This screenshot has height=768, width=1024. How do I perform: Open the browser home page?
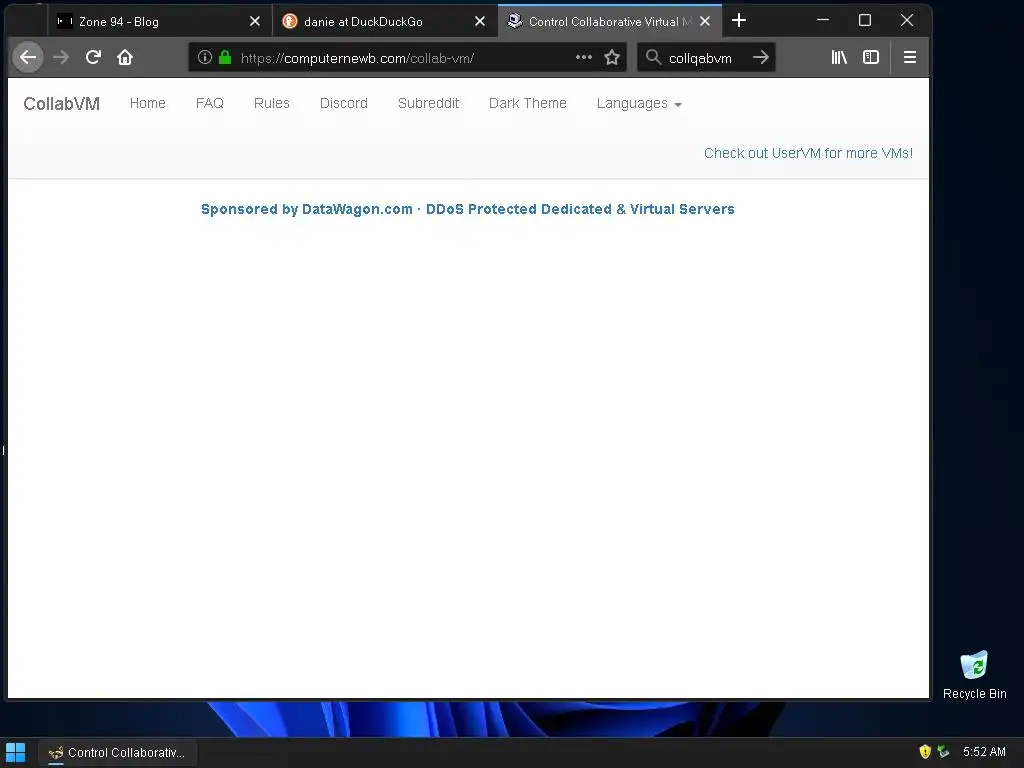click(125, 57)
